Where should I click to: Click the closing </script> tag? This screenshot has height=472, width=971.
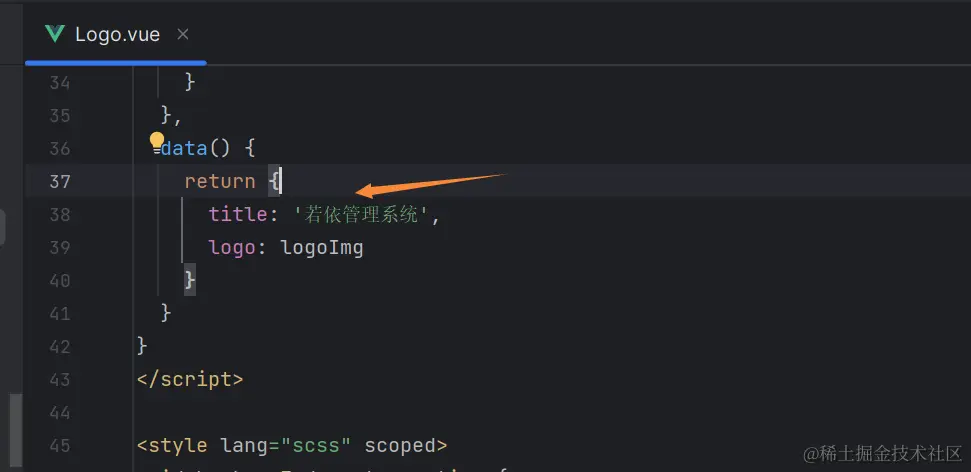(x=190, y=379)
